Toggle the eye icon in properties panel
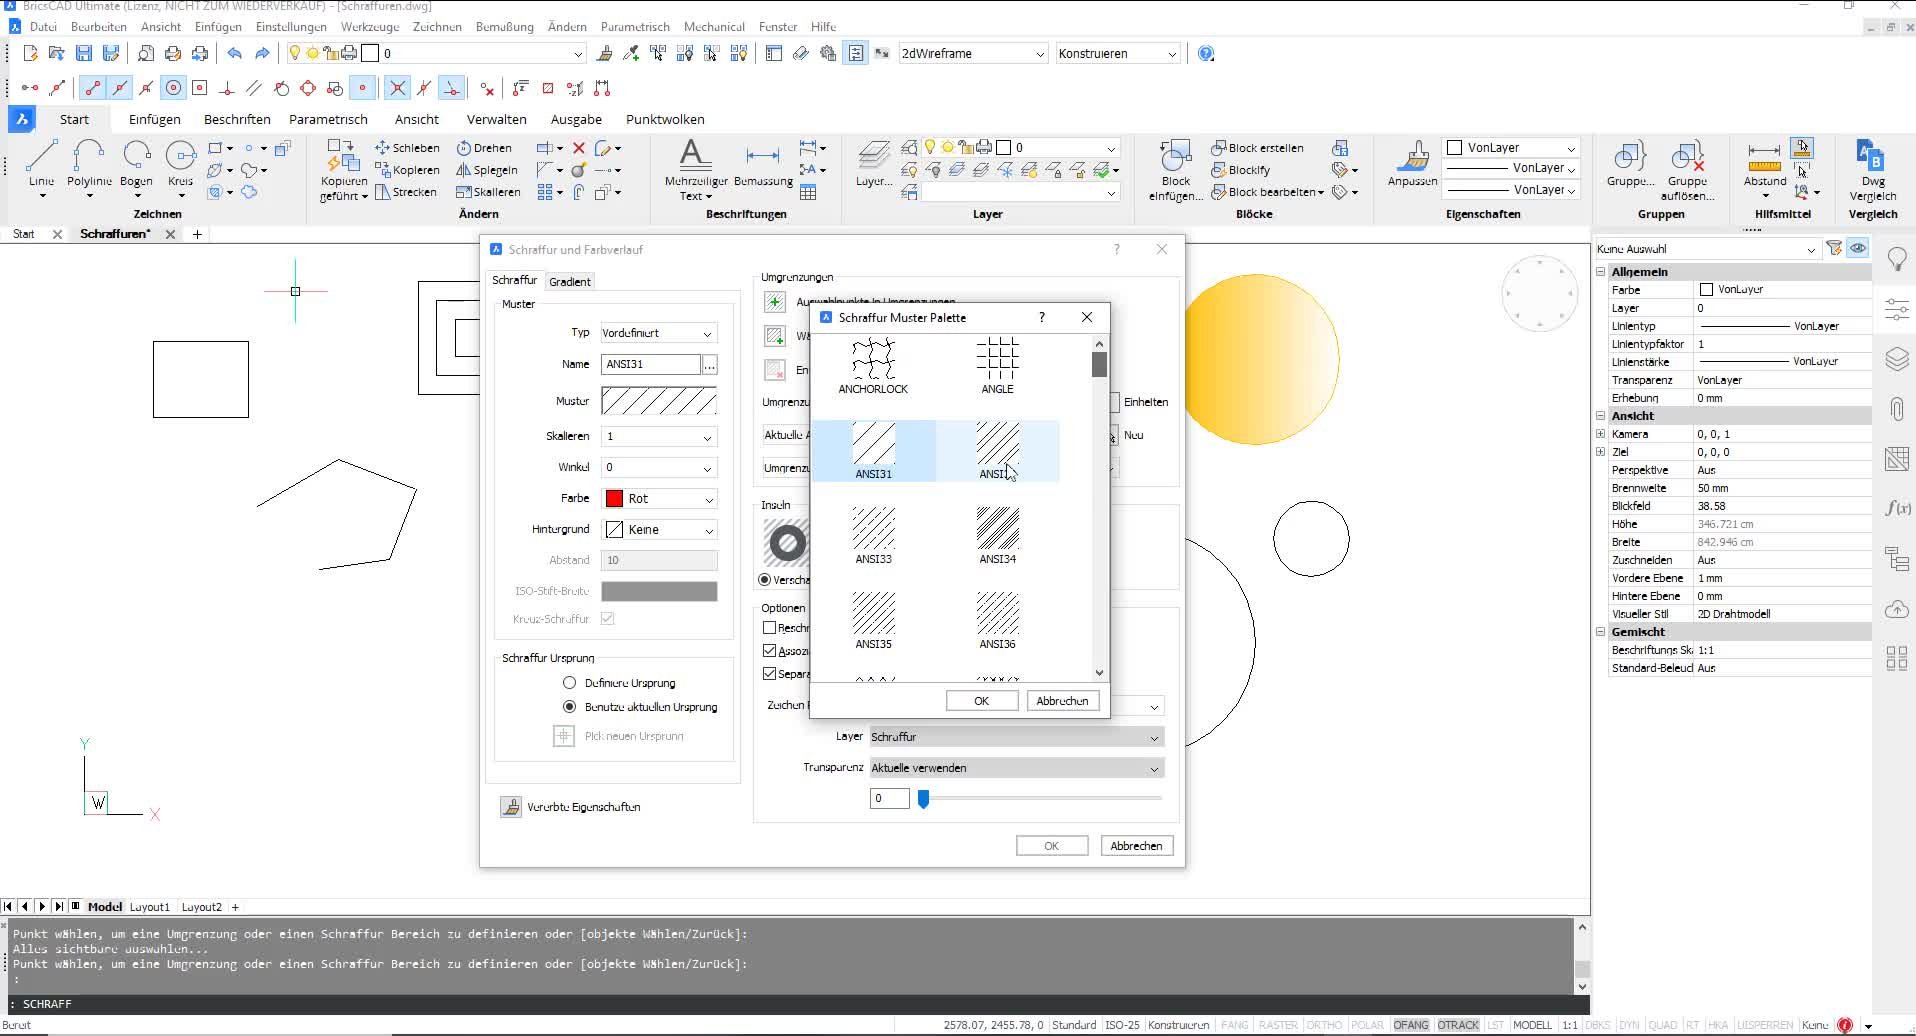 click(x=1858, y=248)
